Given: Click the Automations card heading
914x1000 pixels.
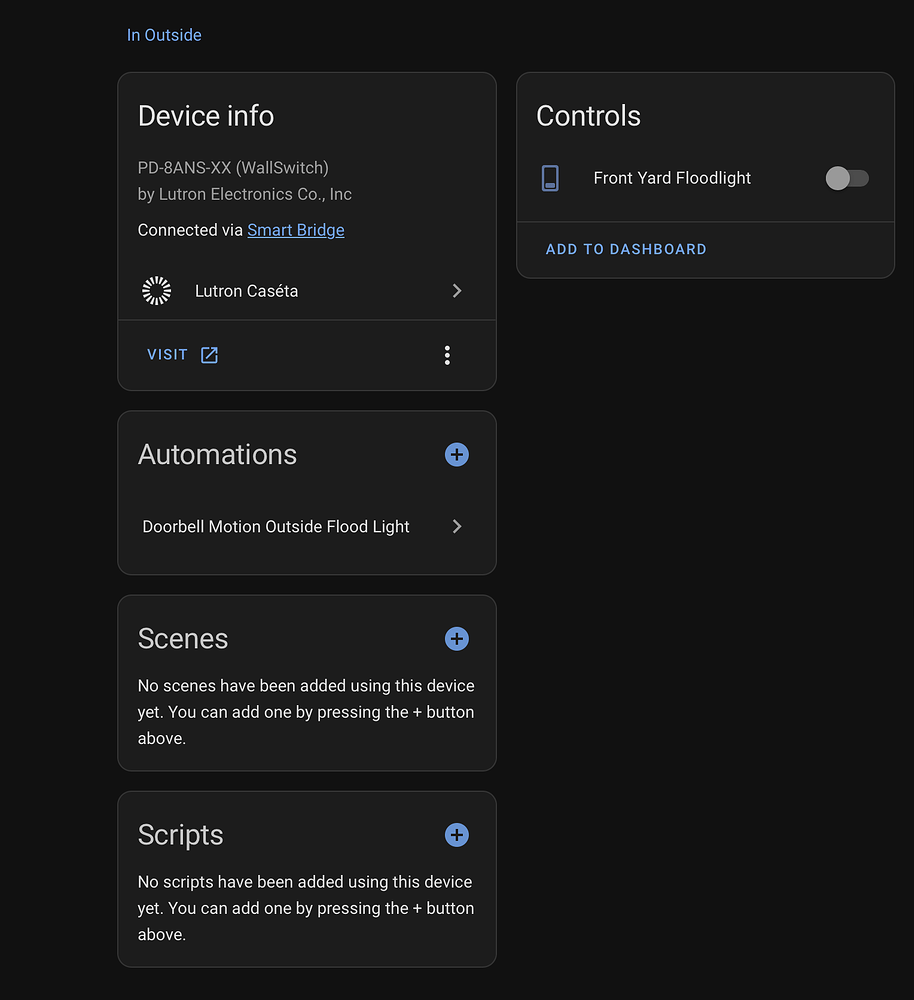Looking at the screenshot, I should click(x=217, y=455).
